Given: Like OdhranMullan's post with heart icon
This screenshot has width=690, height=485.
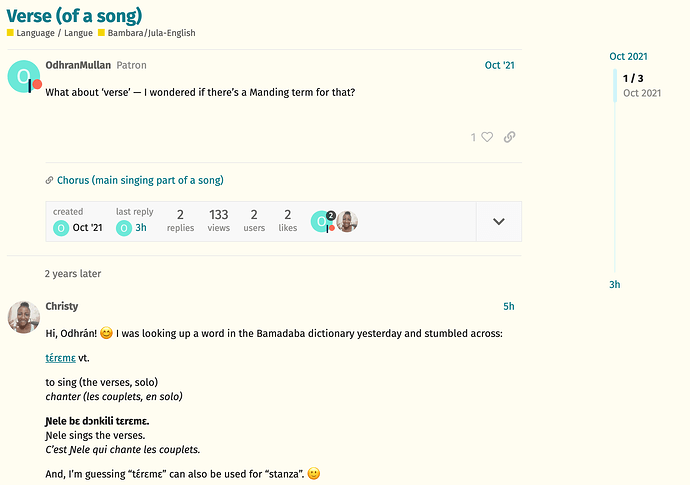Looking at the screenshot, I should coord(487,137).
